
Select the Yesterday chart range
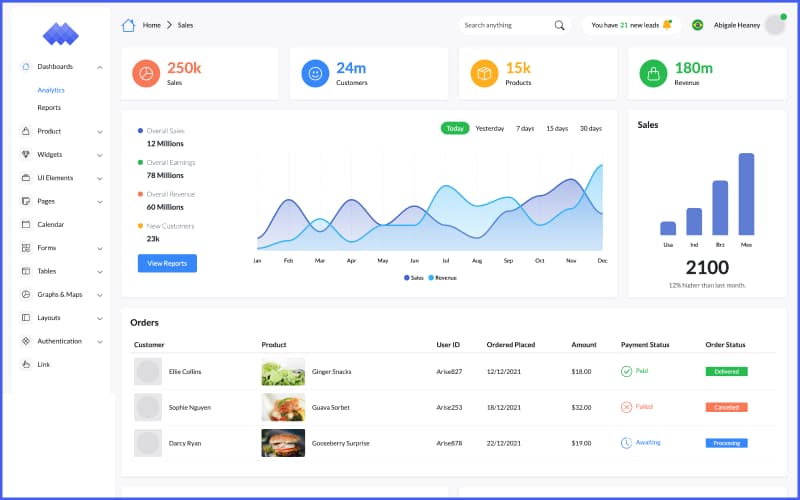pyautogui.click(x=490, y=129)
